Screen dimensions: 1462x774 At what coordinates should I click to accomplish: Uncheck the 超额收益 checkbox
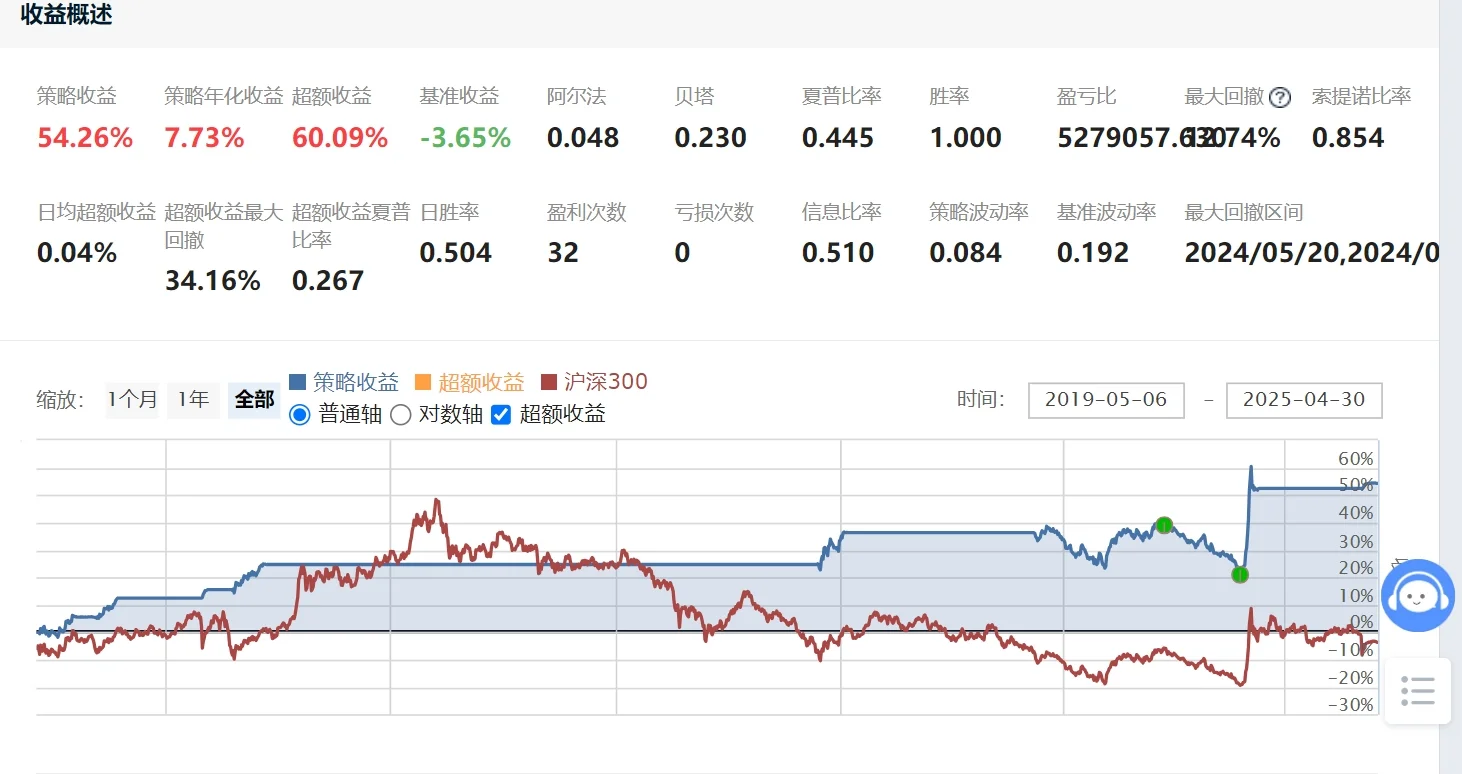502,414
